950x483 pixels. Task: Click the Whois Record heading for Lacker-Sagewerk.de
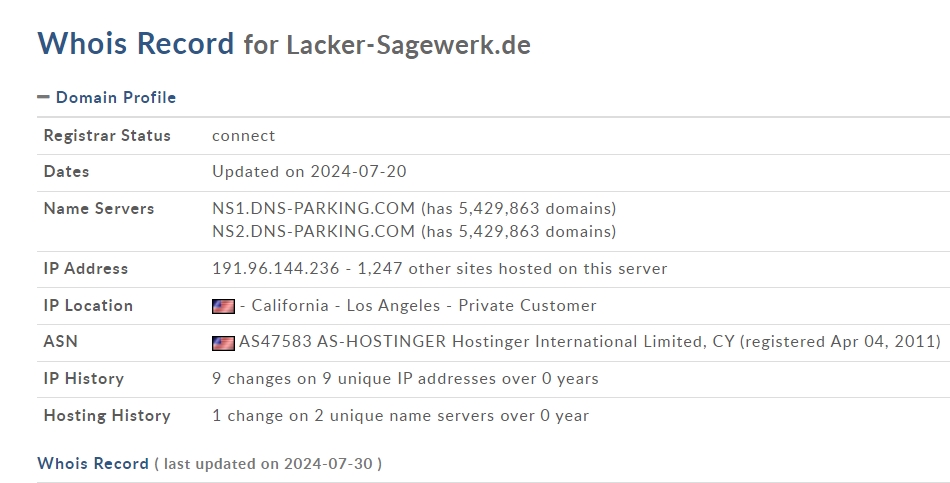pos(284,44)
